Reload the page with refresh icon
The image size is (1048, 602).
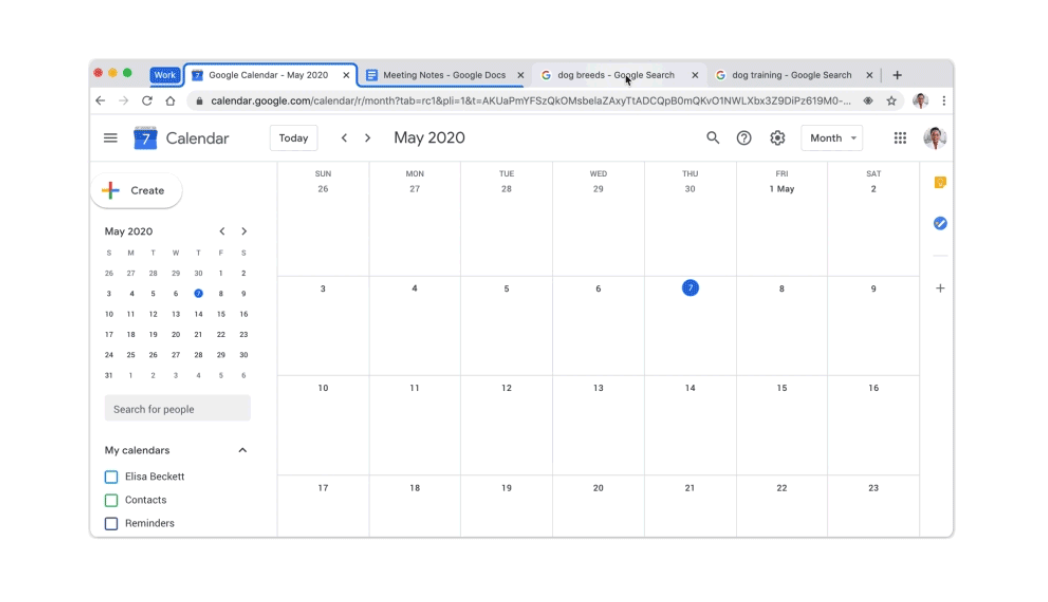147,101
